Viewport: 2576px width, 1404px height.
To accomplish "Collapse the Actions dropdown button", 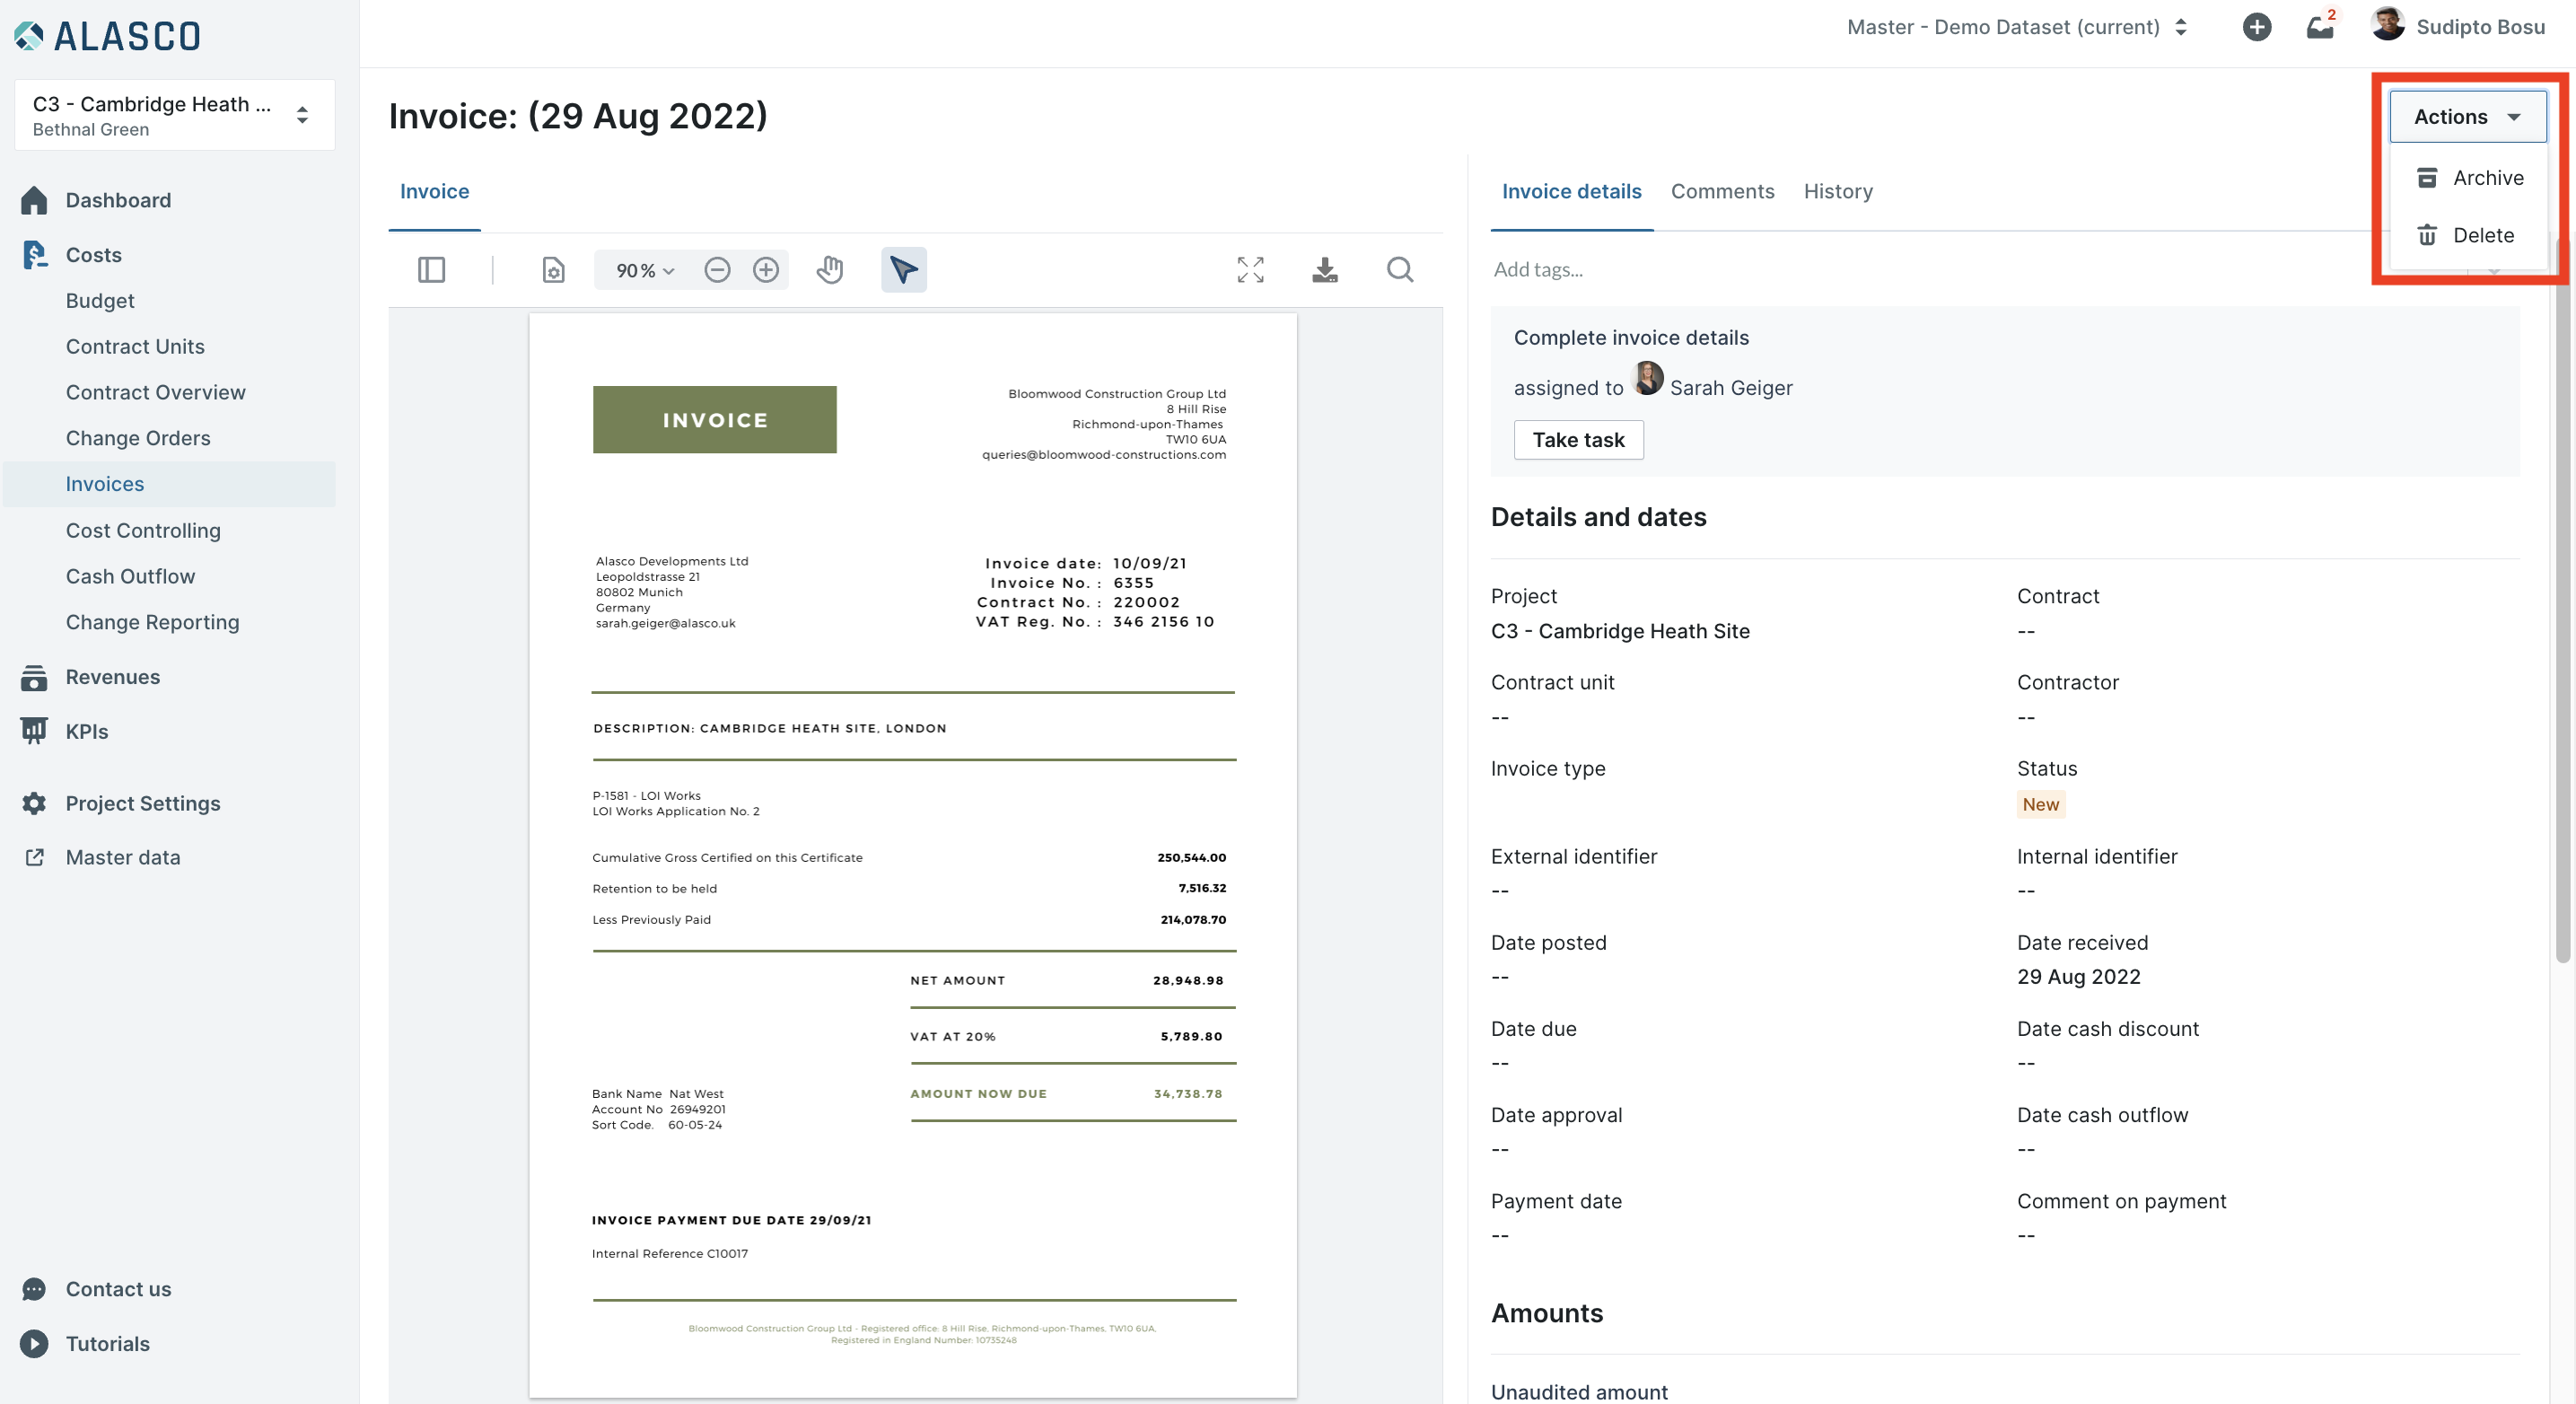I will pyautogui.click(x=2467, y=117).
